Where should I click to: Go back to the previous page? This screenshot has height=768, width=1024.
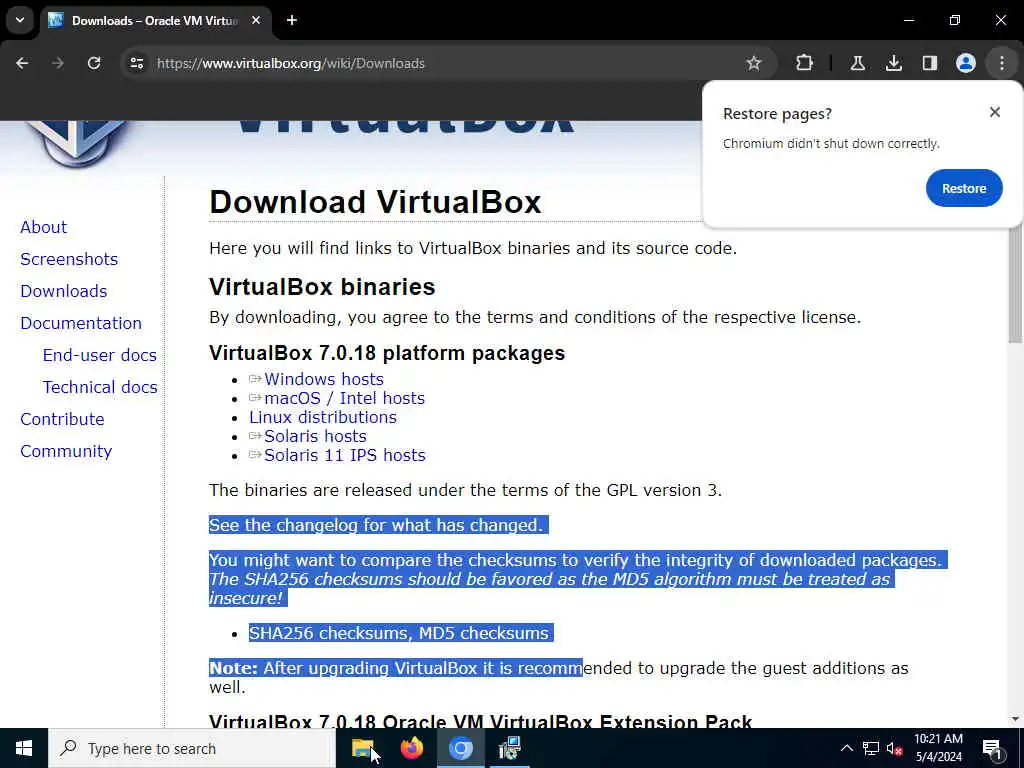pyautogui.click(x=22, y=63)
